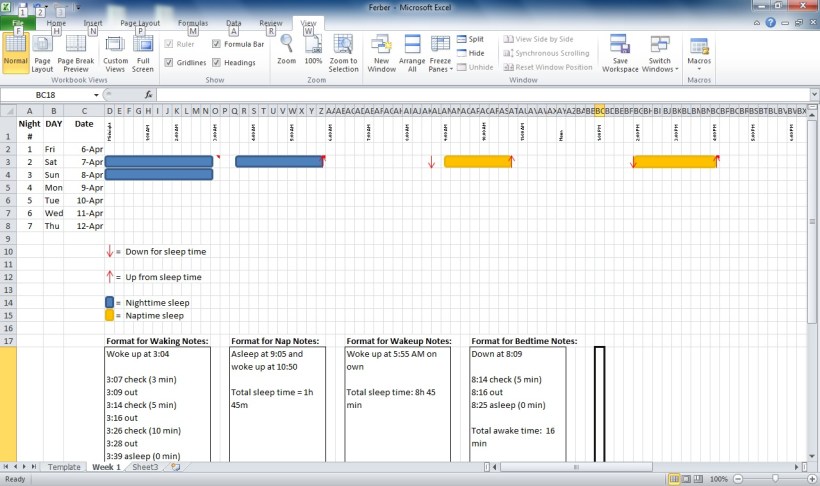Click the Save Workspace icon
This screenshot has height=486, width=820.
620,51
